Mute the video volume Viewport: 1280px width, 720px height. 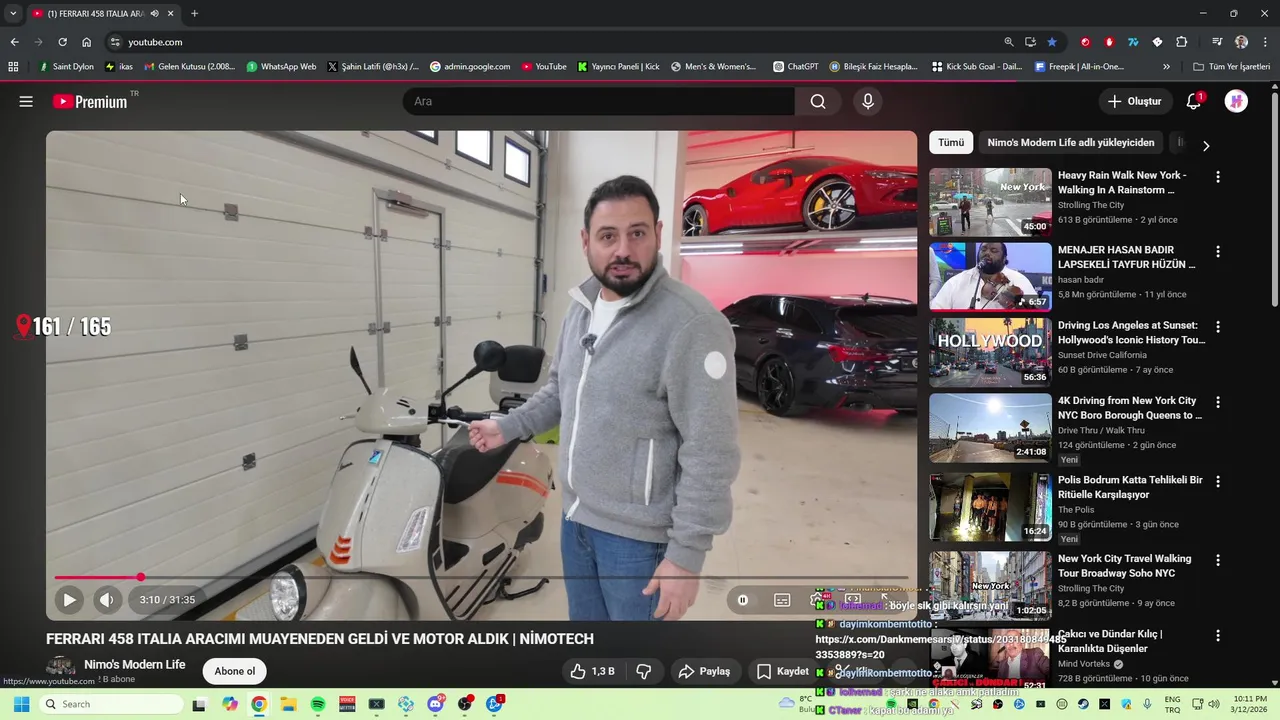tap(106, 600)
